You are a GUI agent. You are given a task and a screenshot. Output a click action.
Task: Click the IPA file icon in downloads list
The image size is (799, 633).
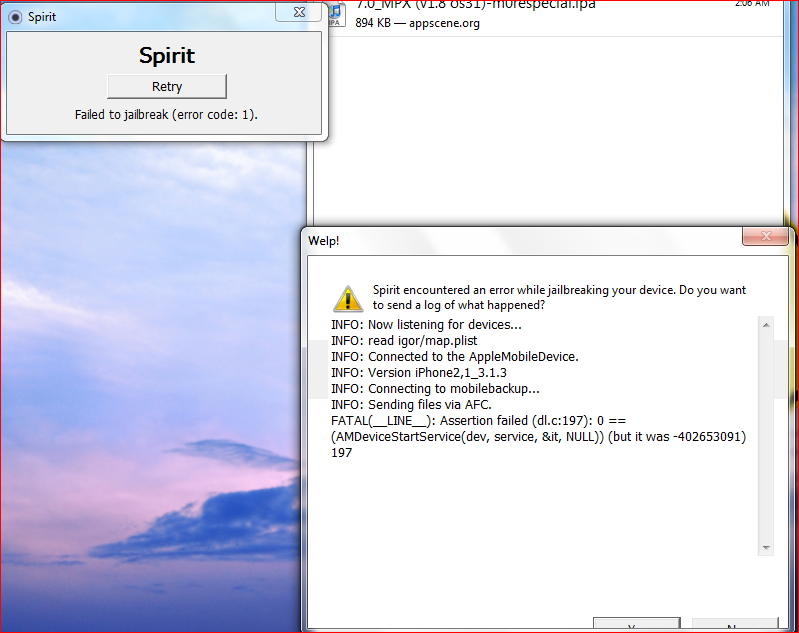336,13
